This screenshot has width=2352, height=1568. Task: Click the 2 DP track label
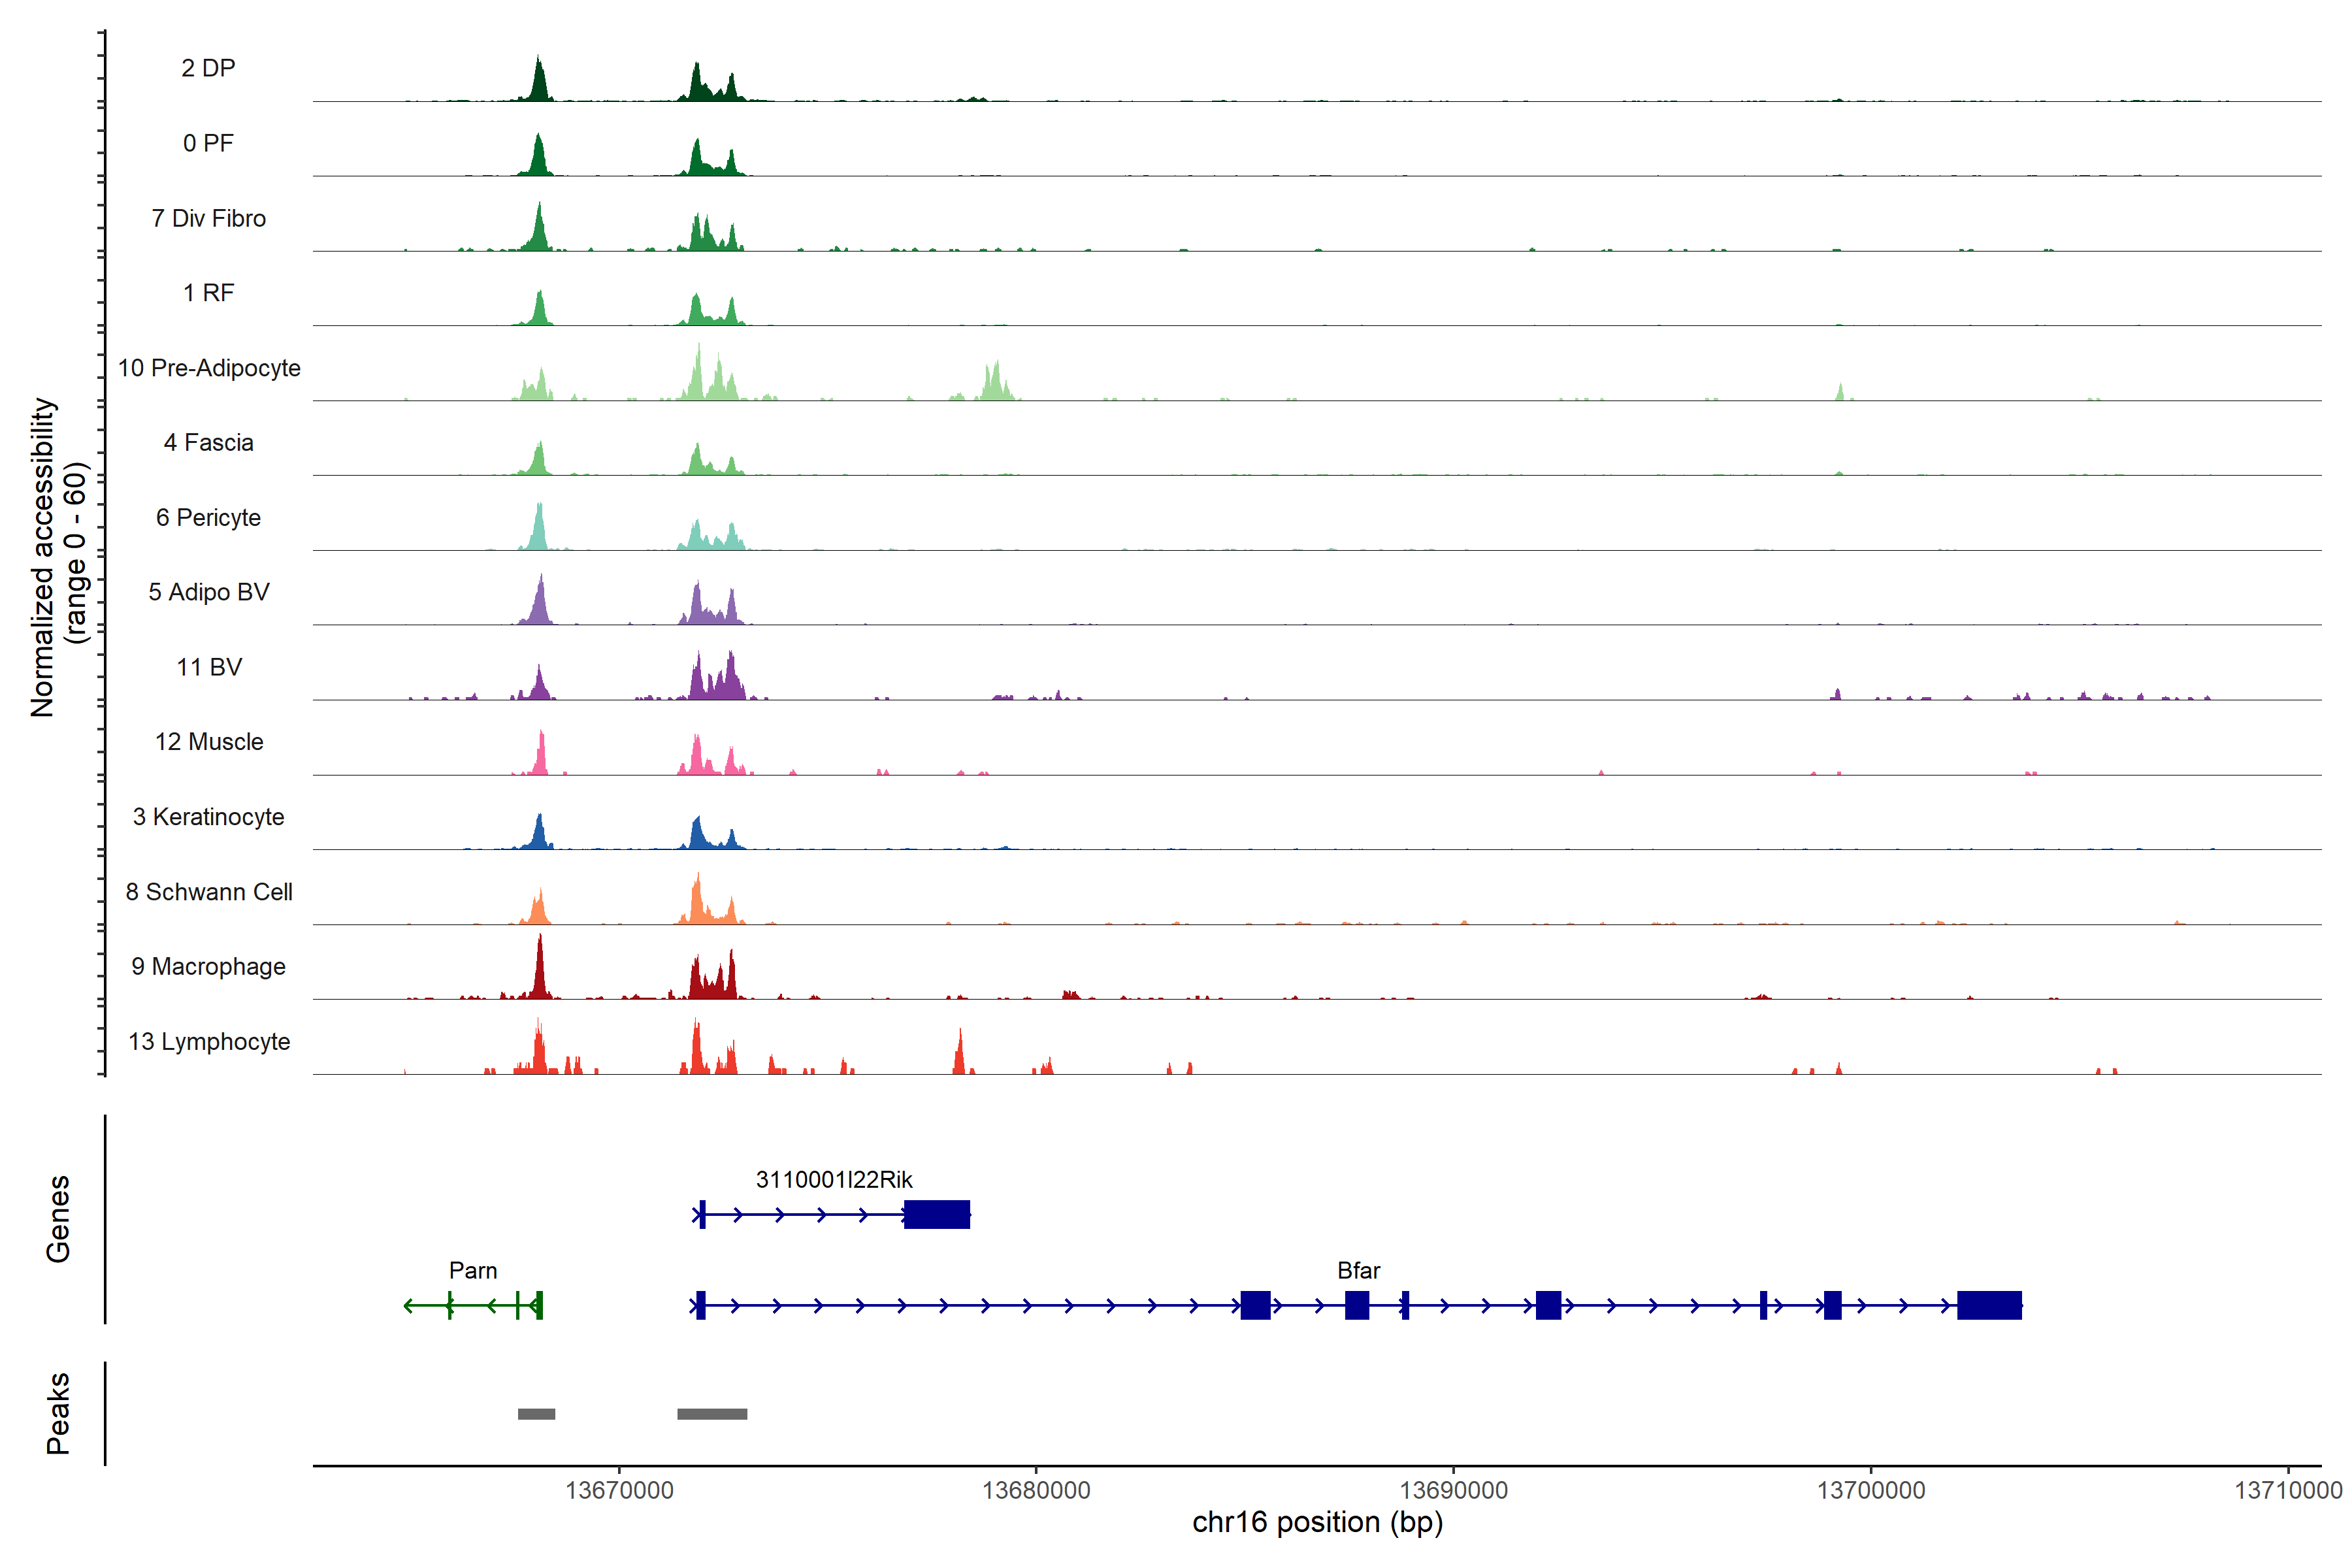(x=208, y=68)
